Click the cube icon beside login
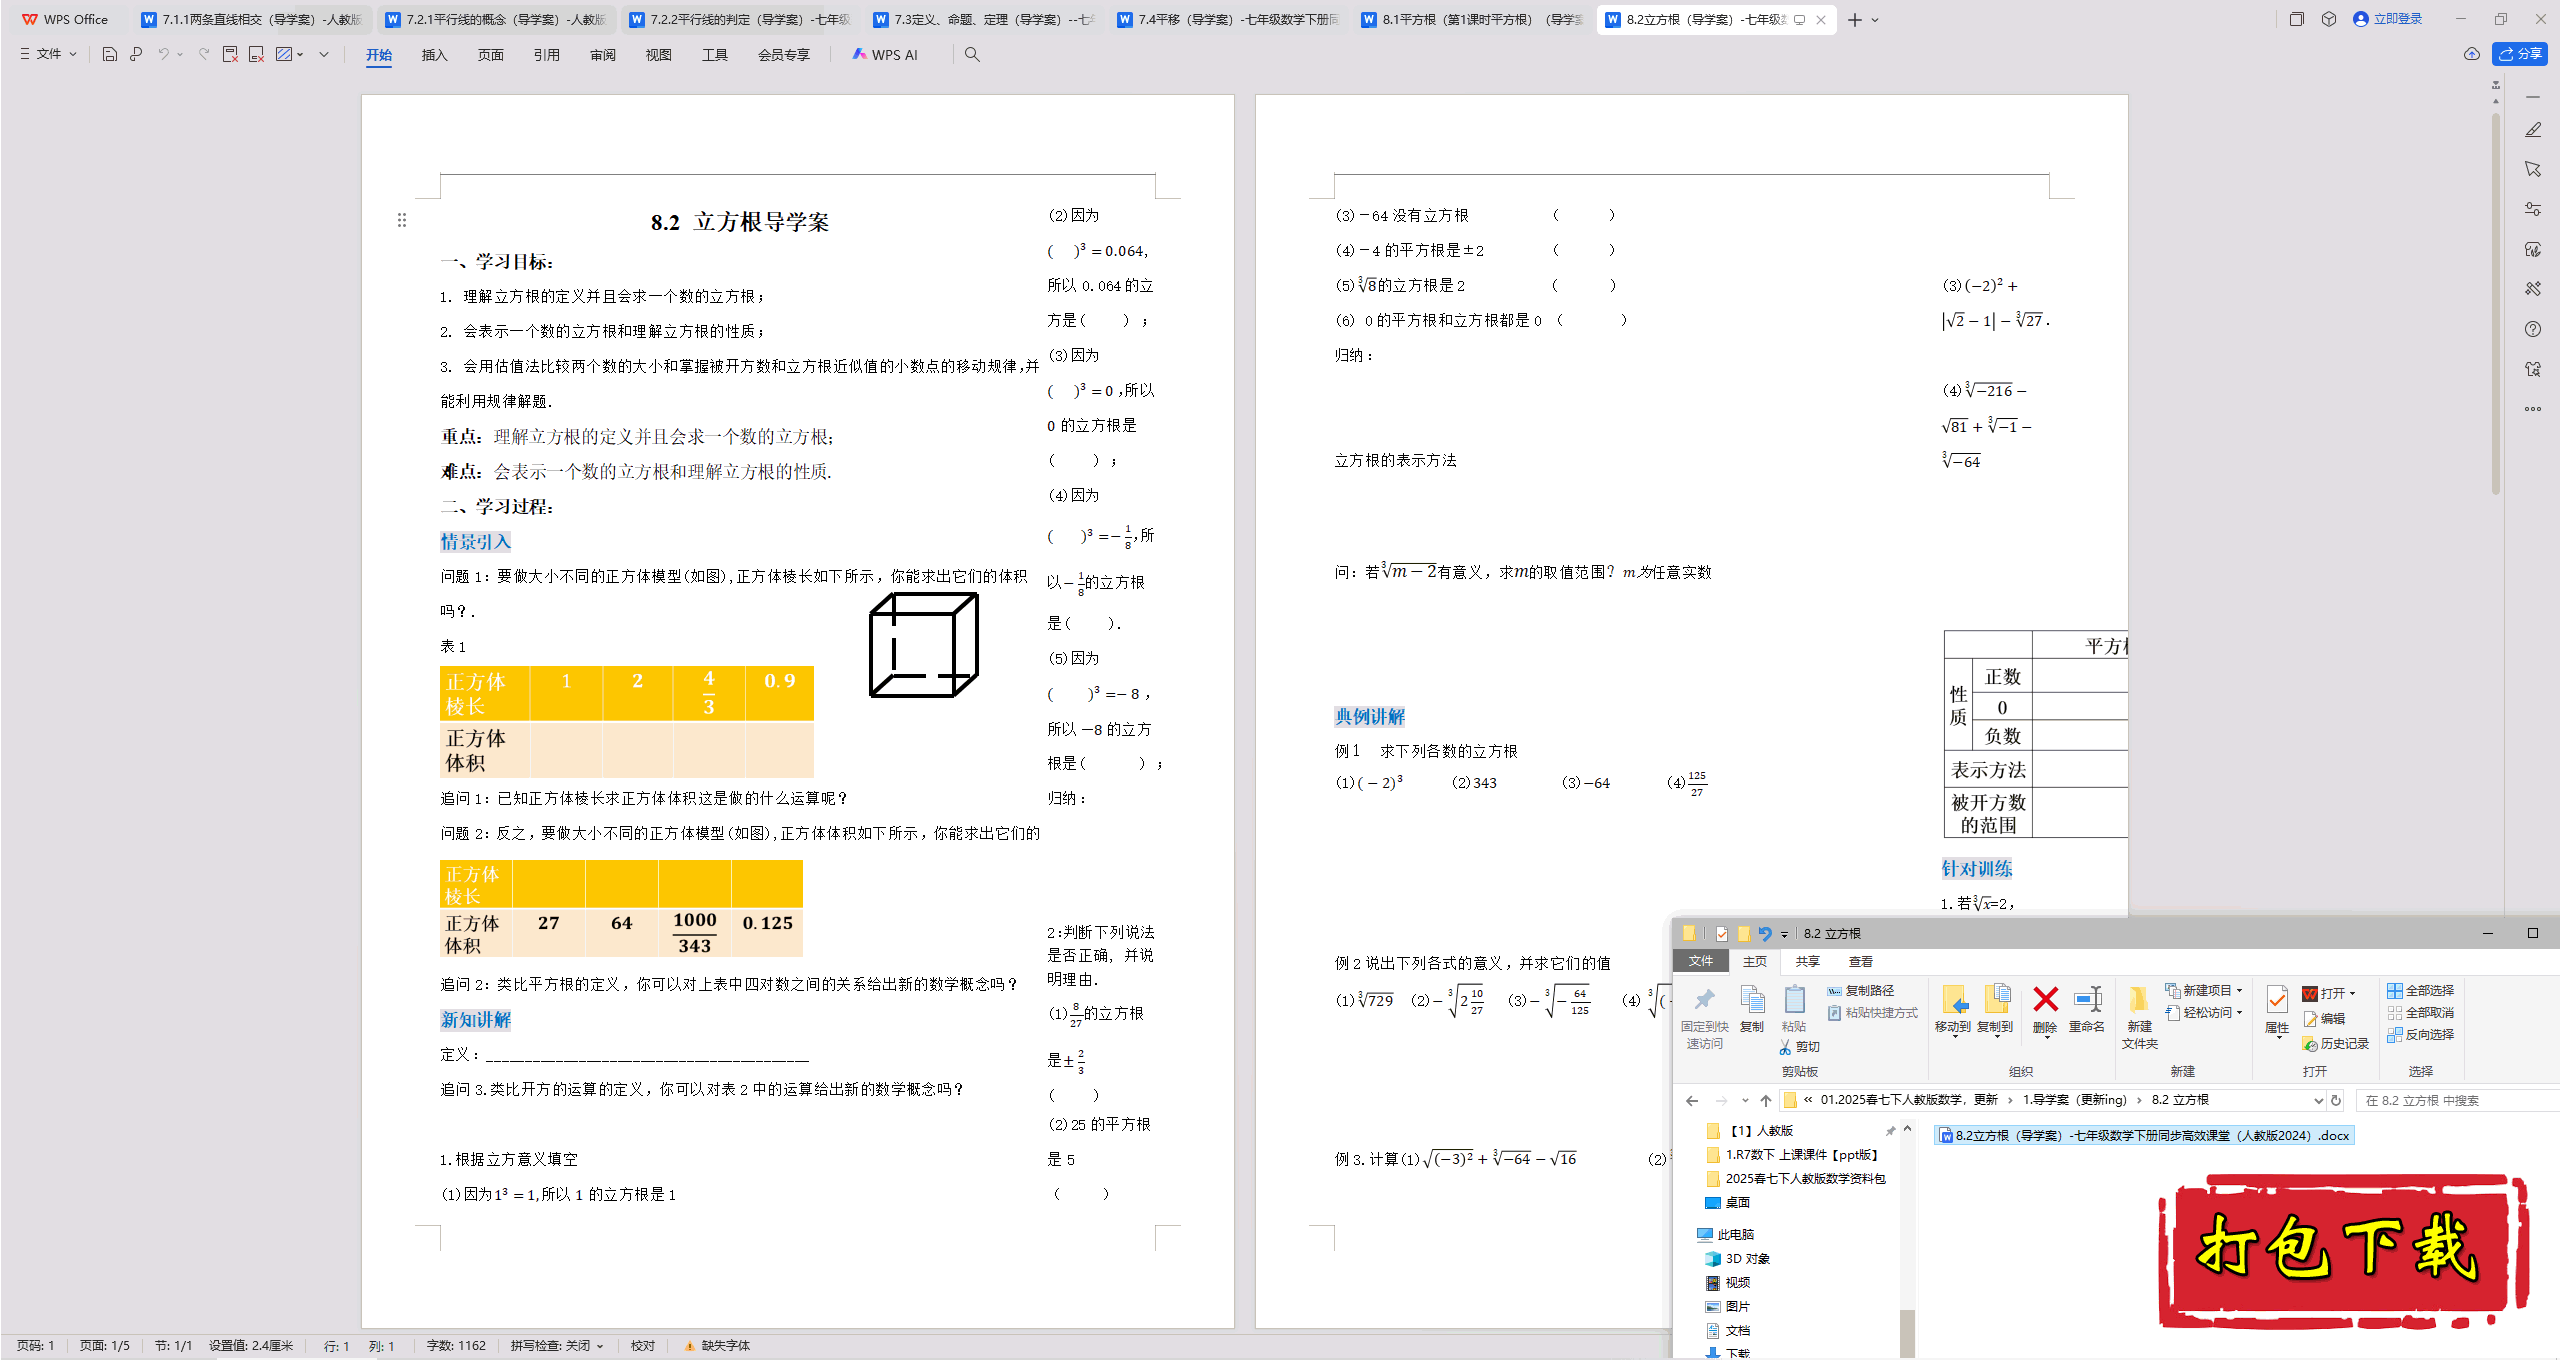 [2329, 19]
